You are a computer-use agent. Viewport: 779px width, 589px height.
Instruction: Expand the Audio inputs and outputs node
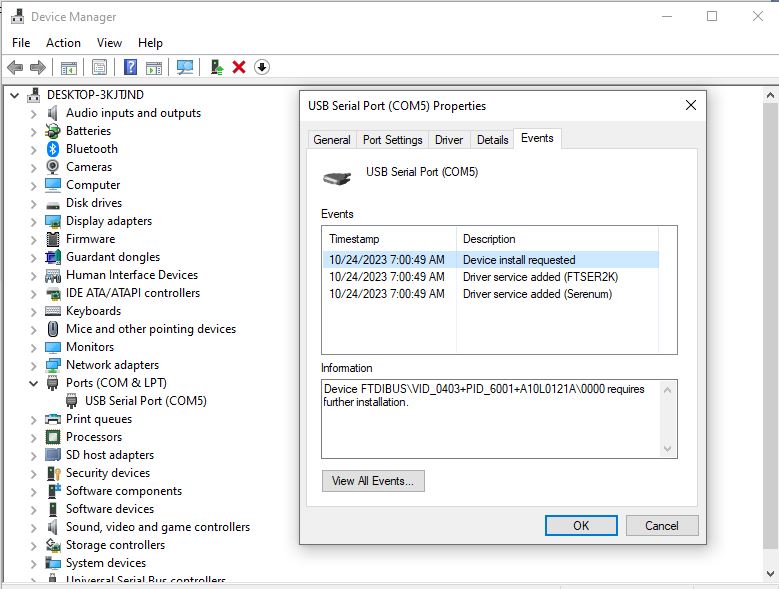(33, 114)
